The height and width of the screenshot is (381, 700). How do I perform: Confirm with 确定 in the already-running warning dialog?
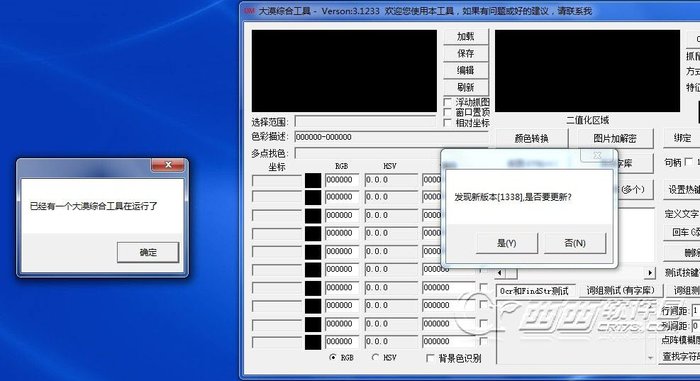(x=148, y=252)
